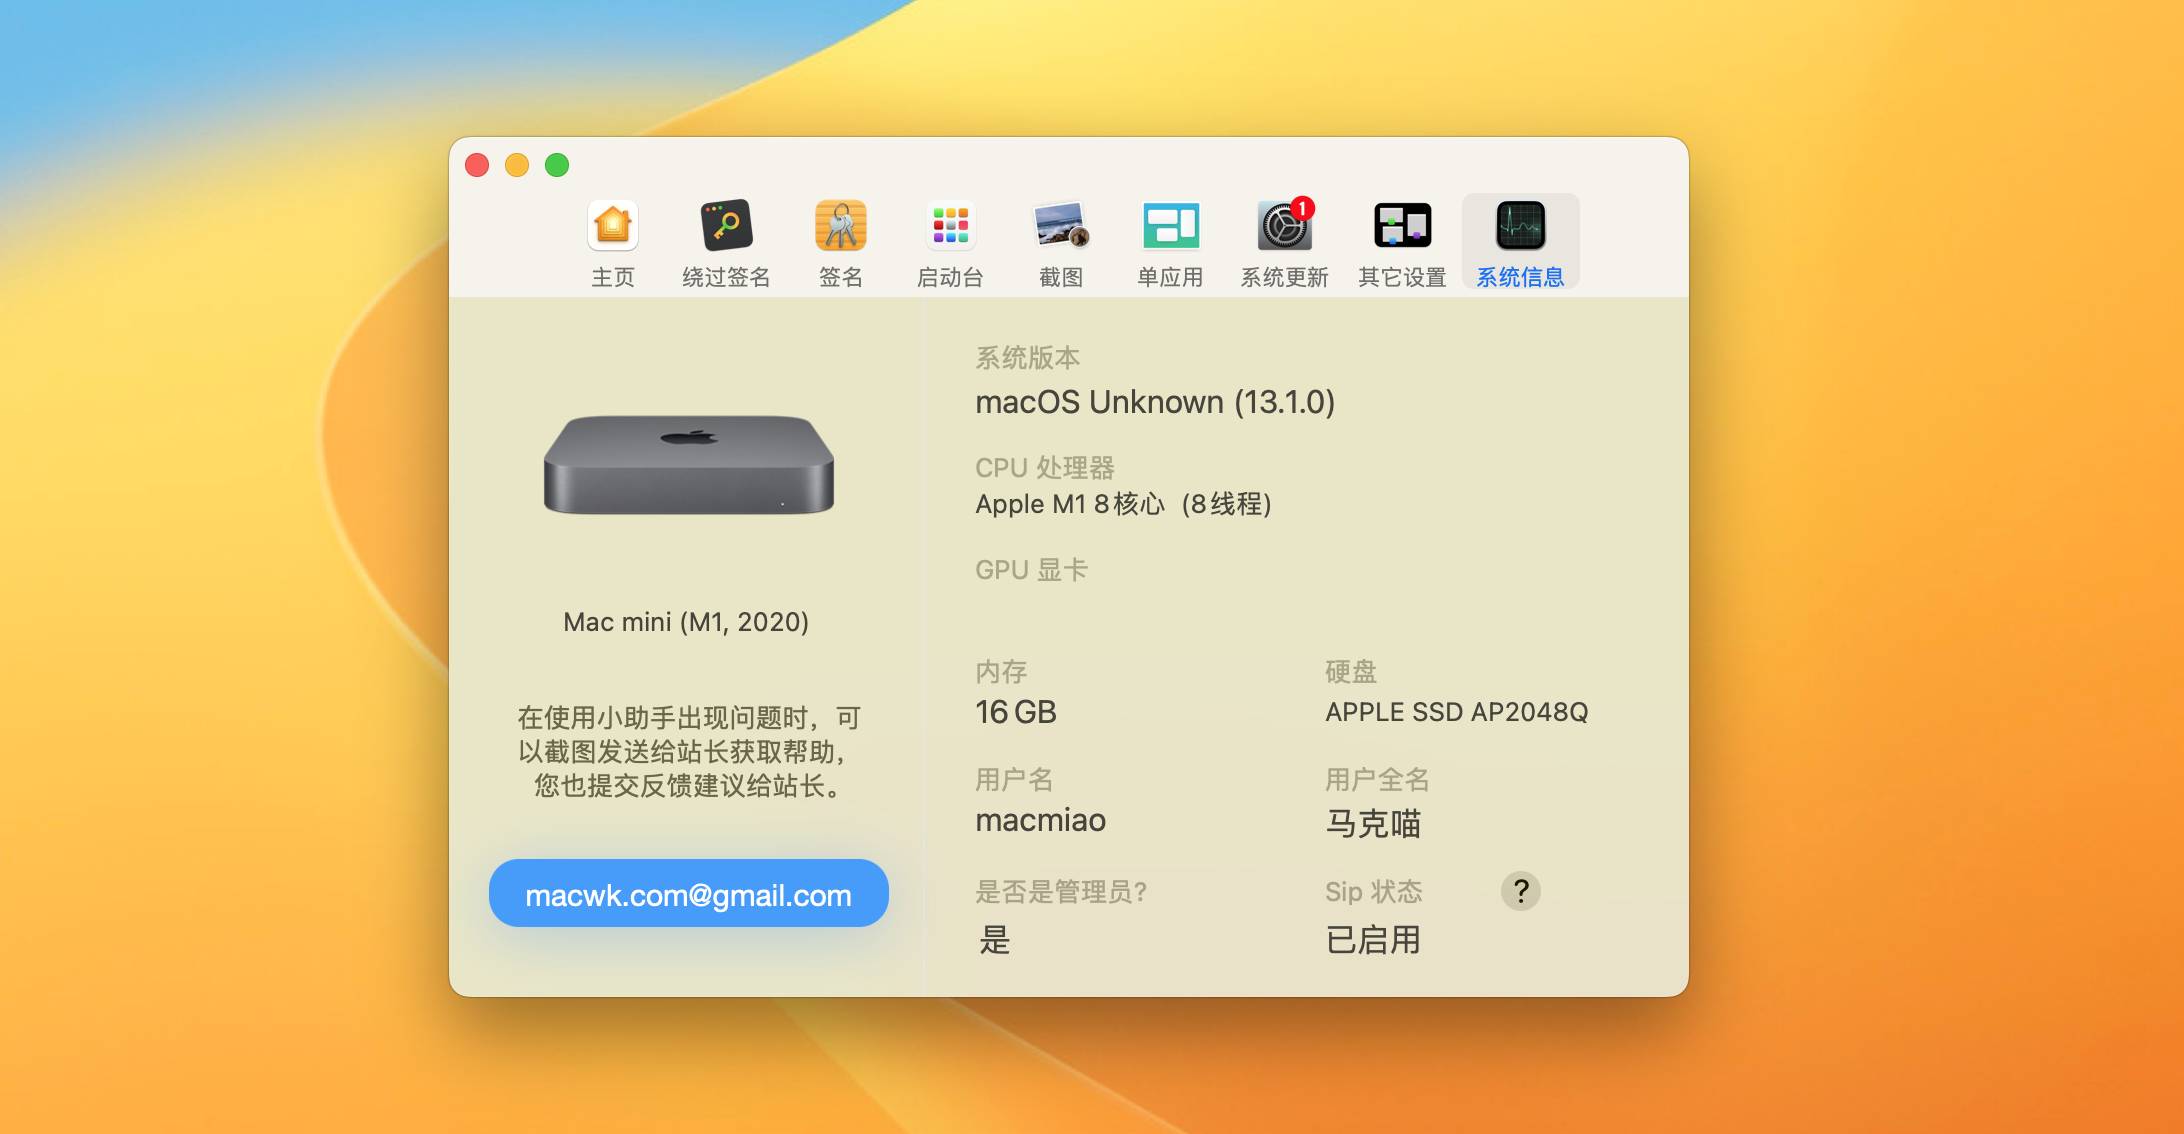The width and height of the screenshot is (2184, 1134).
Task: Click the macwk.com@gmail.com email button
Action: pos(688,894)
